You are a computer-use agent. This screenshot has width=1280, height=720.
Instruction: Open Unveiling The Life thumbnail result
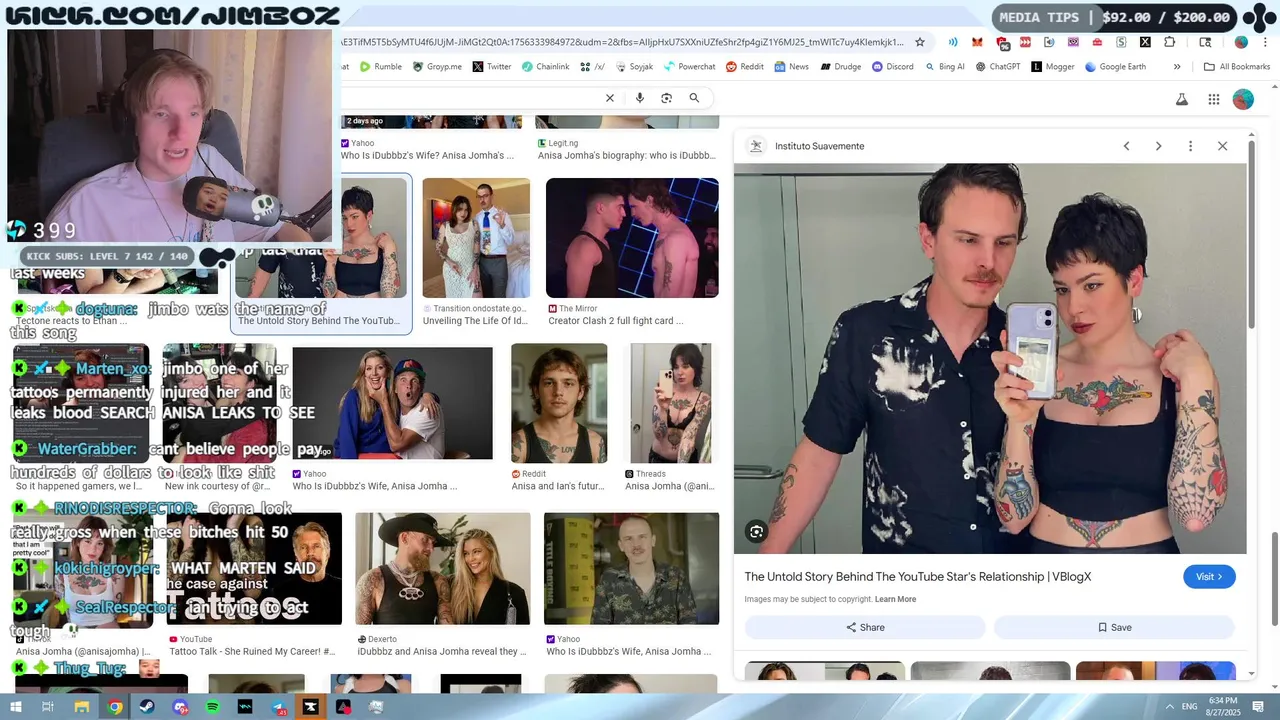tap(476, 238)
